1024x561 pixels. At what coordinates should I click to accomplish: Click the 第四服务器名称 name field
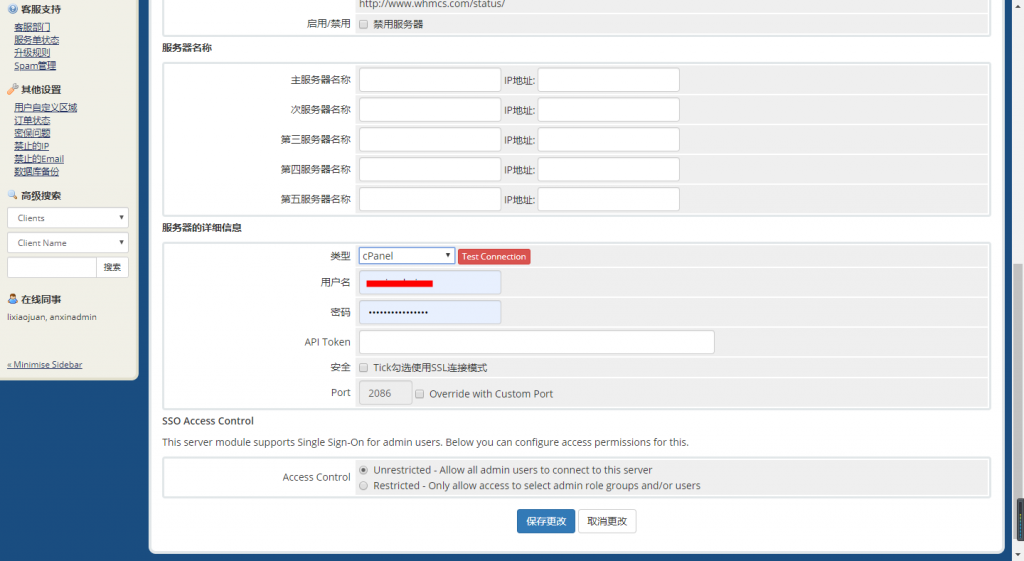tap(430, 169)
